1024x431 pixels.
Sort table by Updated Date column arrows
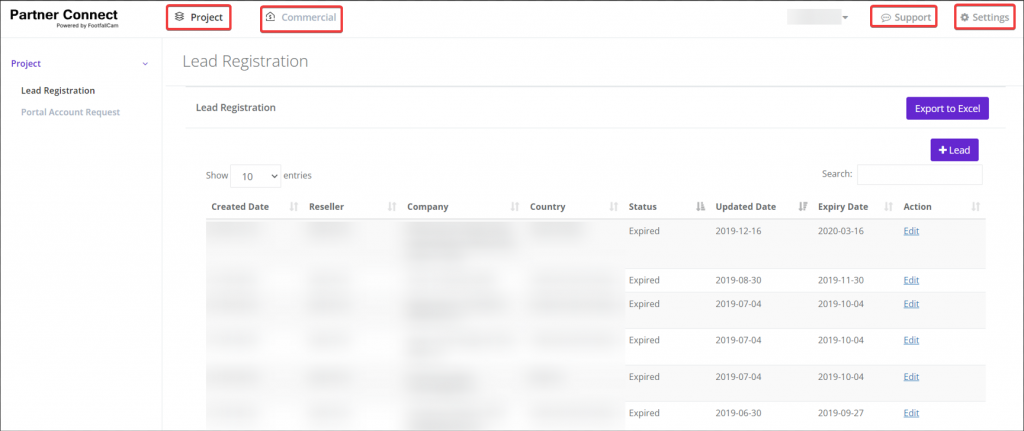(803, 207)
